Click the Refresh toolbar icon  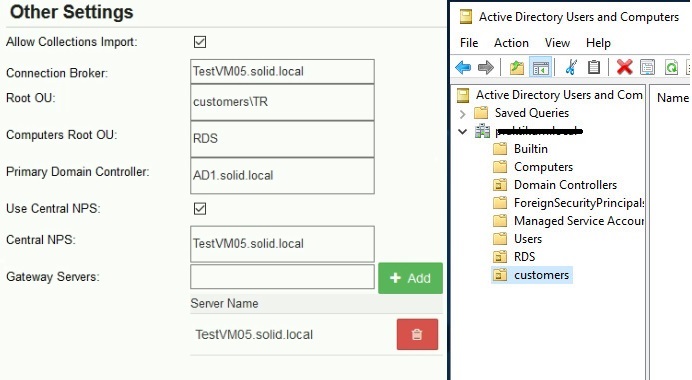point(671,68)
